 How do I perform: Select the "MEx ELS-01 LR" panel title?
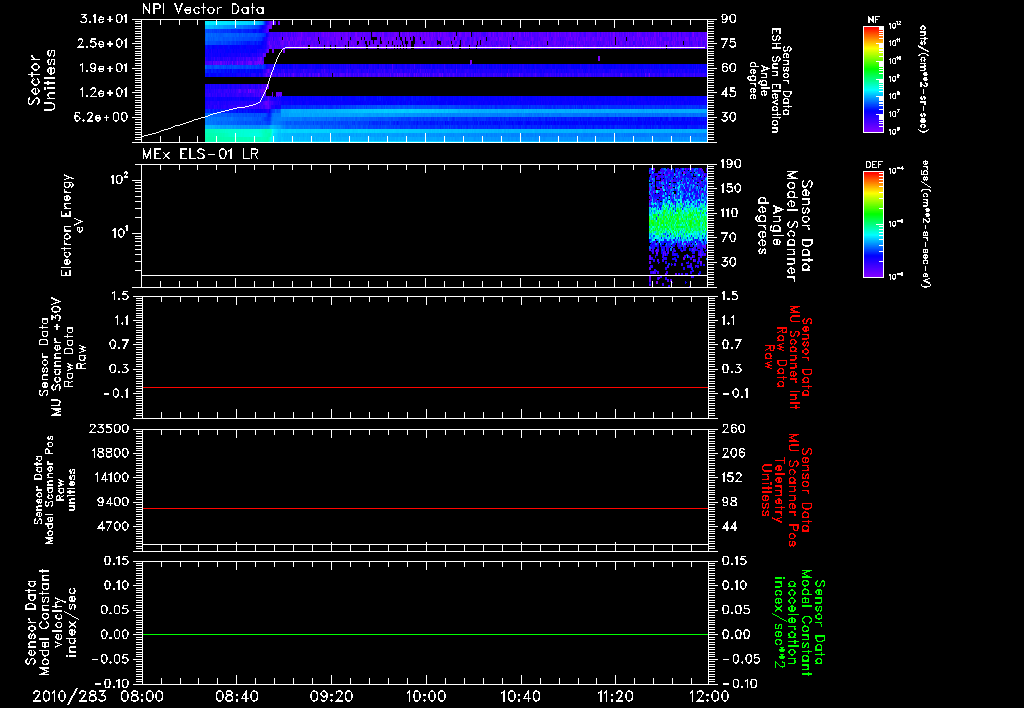pos(200,154)
